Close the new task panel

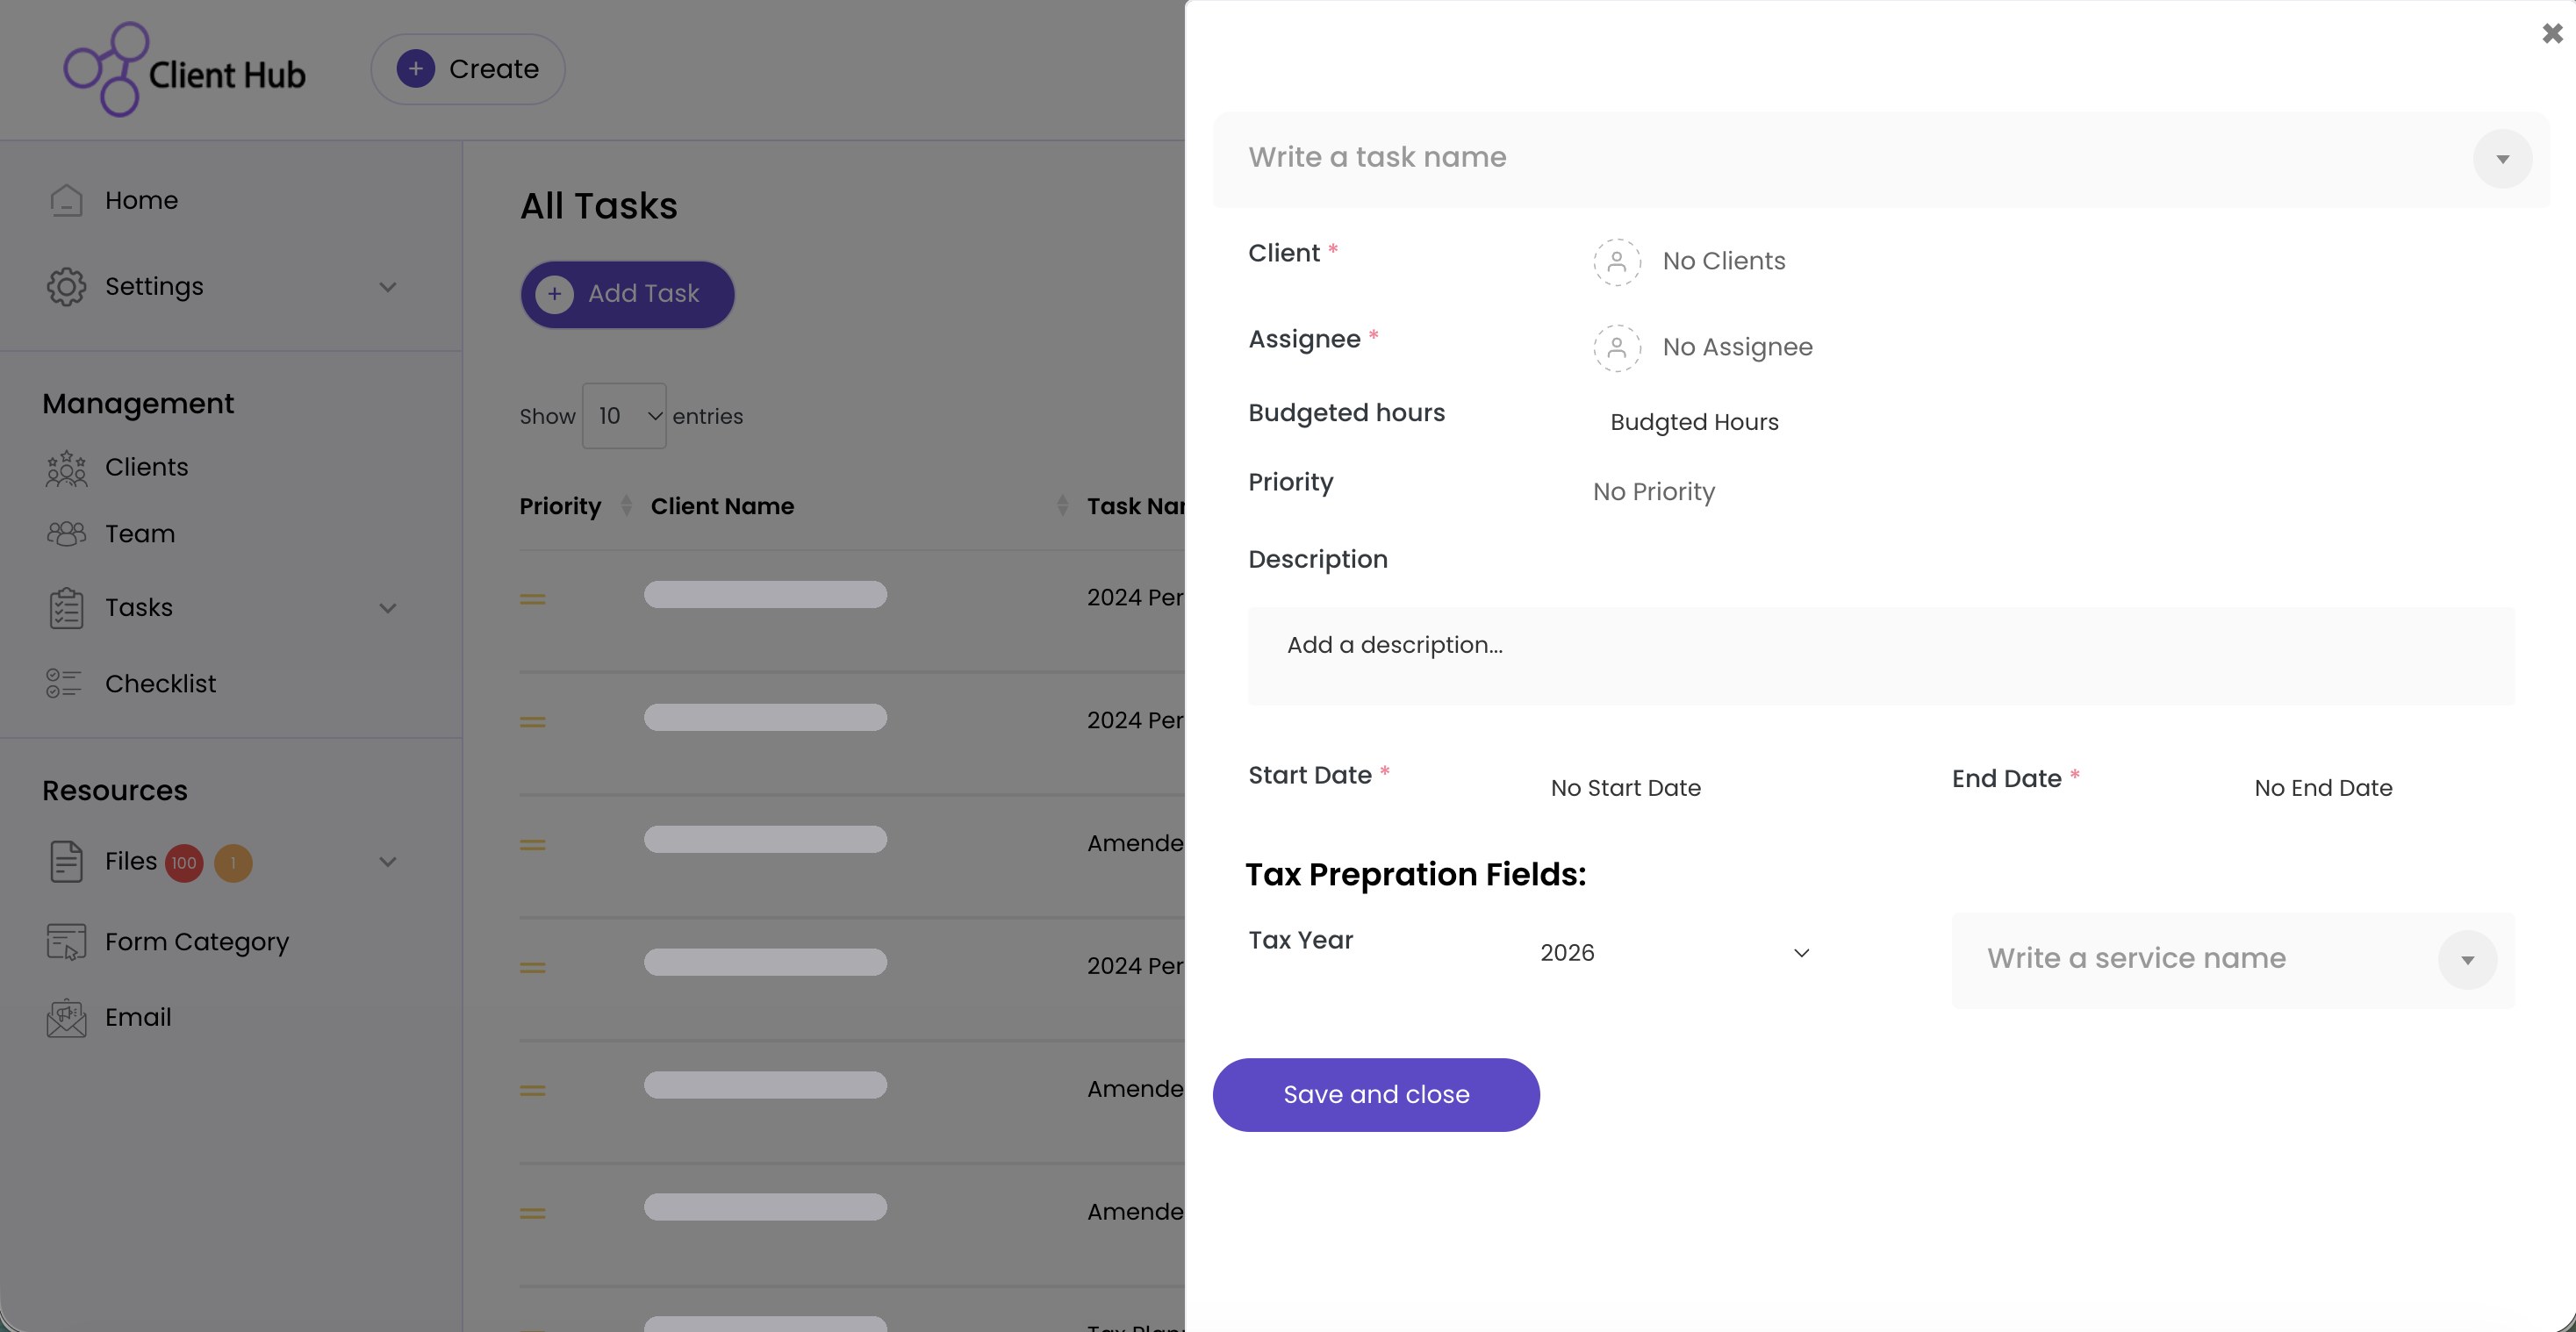coord(2552,34)
